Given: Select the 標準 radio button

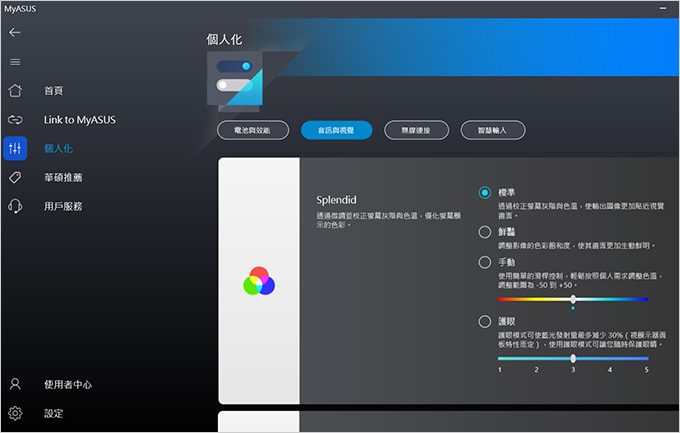Looking at the screenshot, I should (484, 192).
